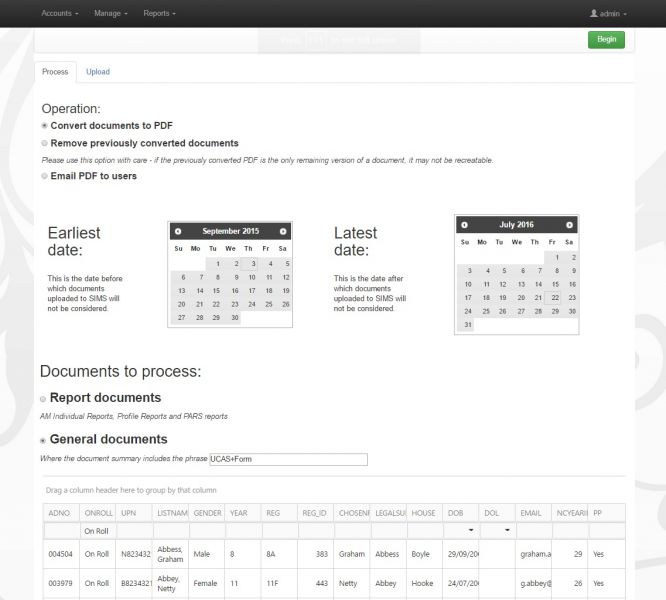This screenshot has height=600, width=666.
Task: Sort by the PP column header
Action: click(607, 513)
